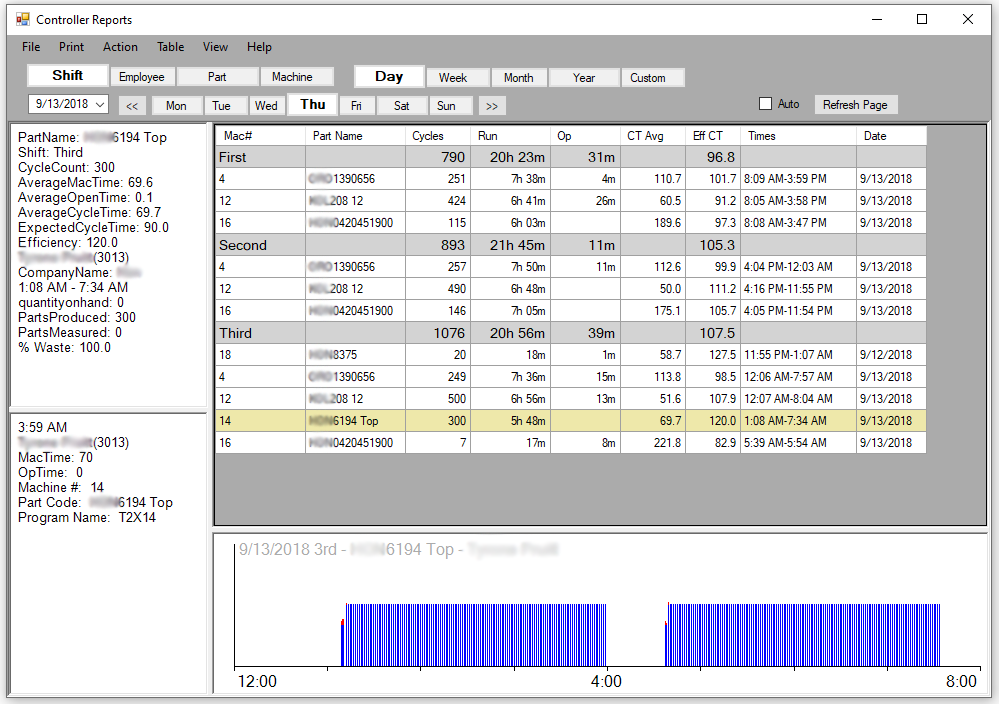Select Fri in the day selector
The height and width of the screenshot is (704, 999).
click(x=356, y=106)
